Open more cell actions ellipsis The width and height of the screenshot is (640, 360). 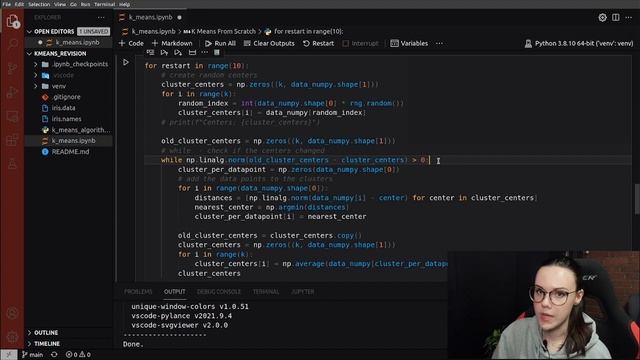(204, 52)
